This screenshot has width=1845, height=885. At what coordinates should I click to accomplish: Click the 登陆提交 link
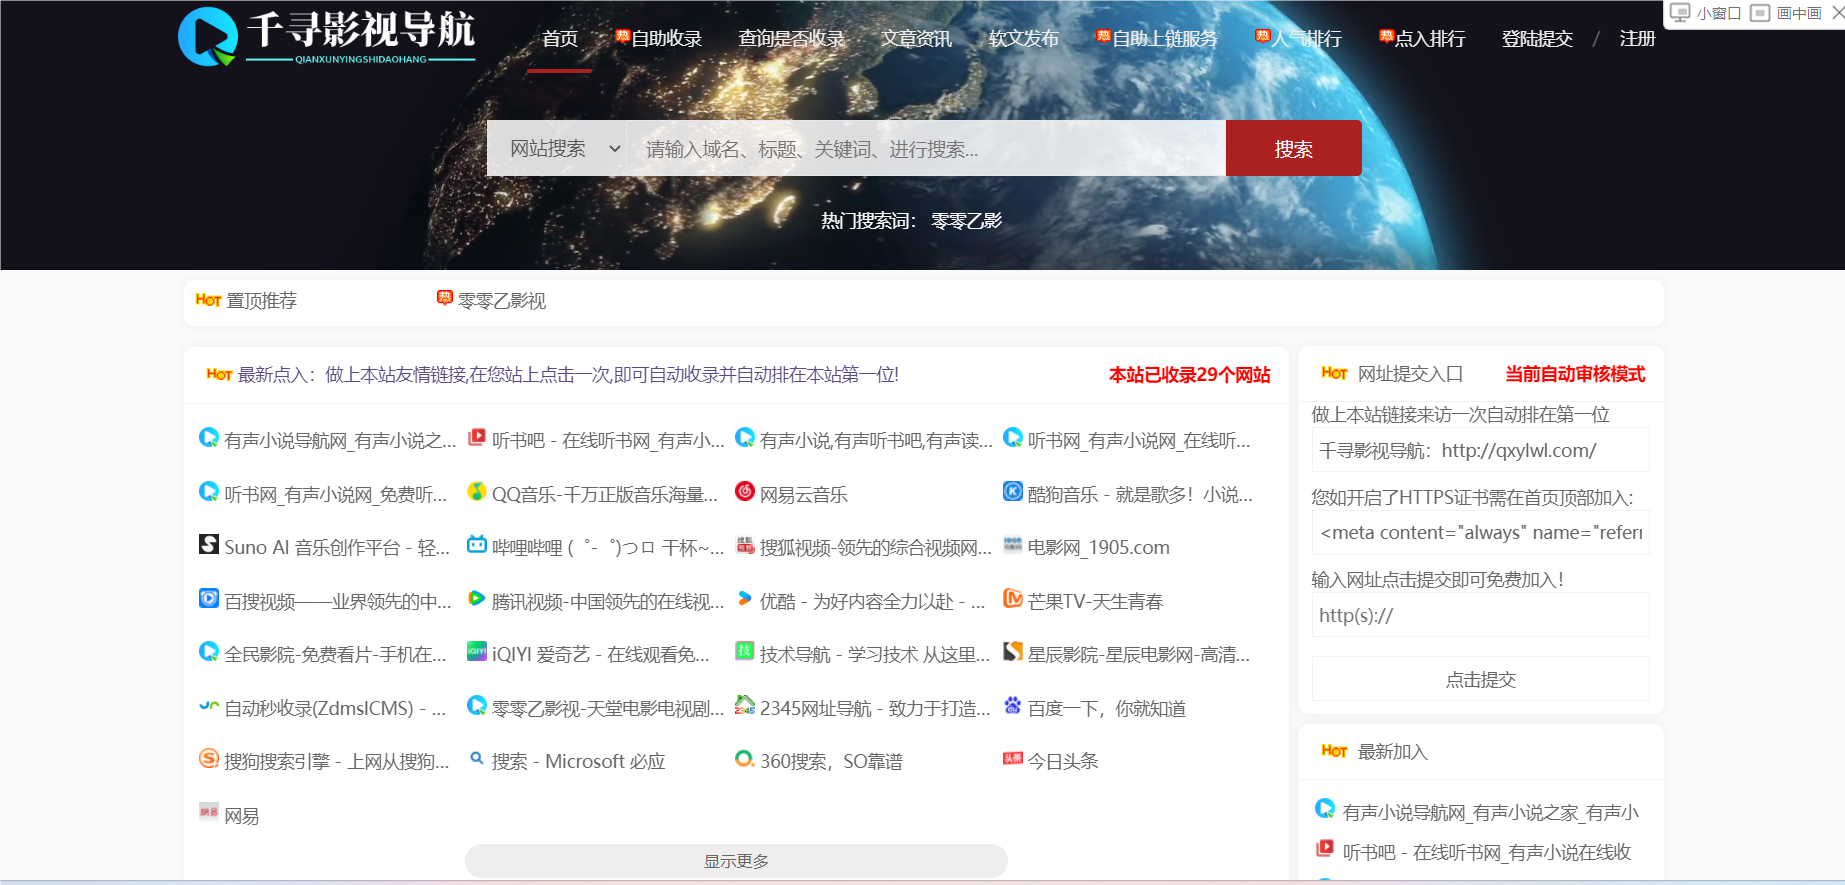coord(1537,38)
